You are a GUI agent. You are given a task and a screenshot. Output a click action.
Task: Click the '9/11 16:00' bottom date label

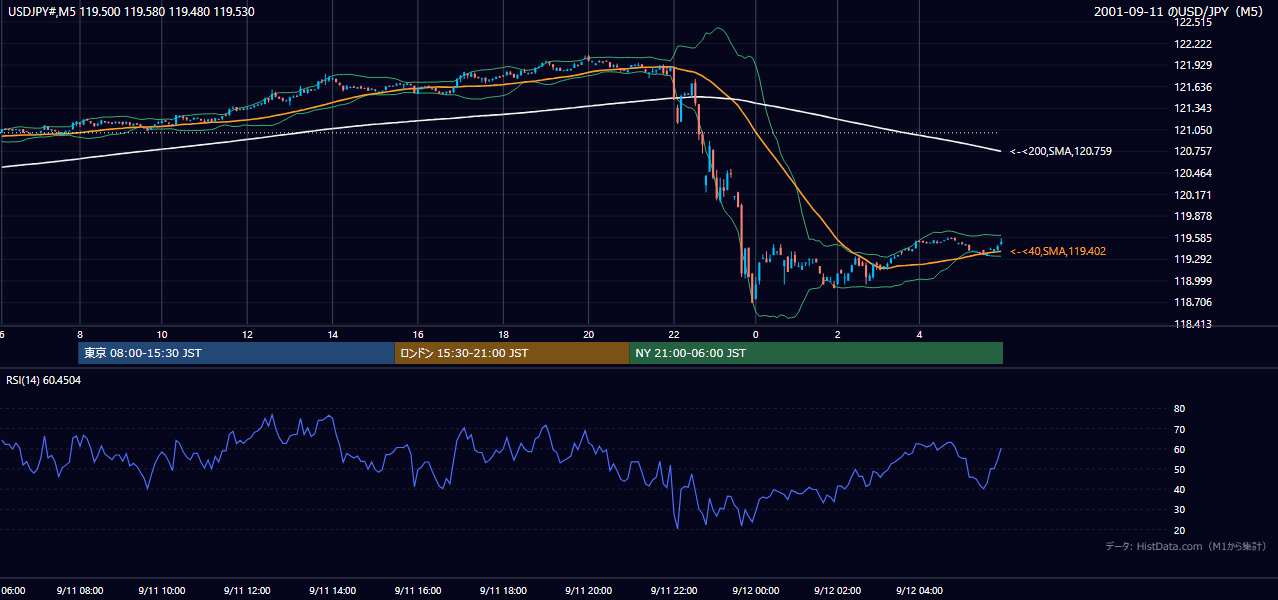pos(418,591)
